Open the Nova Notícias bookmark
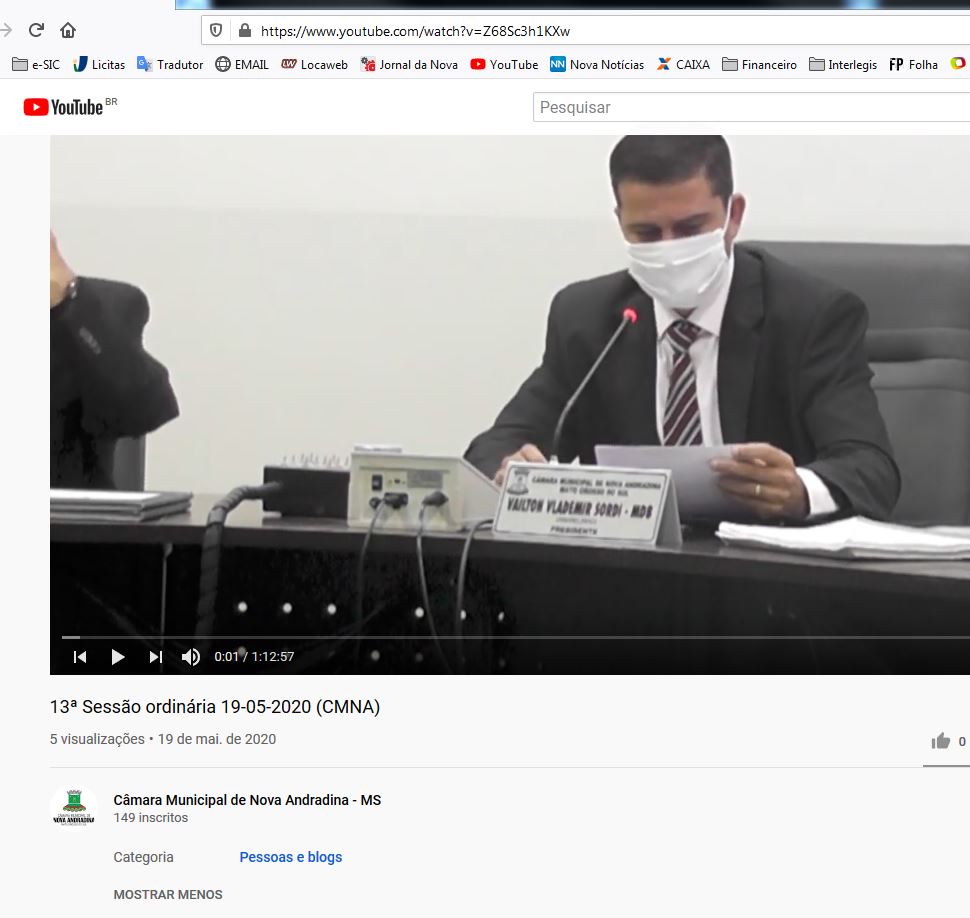This screenshot has height=918, width=970. coord(597,65)
